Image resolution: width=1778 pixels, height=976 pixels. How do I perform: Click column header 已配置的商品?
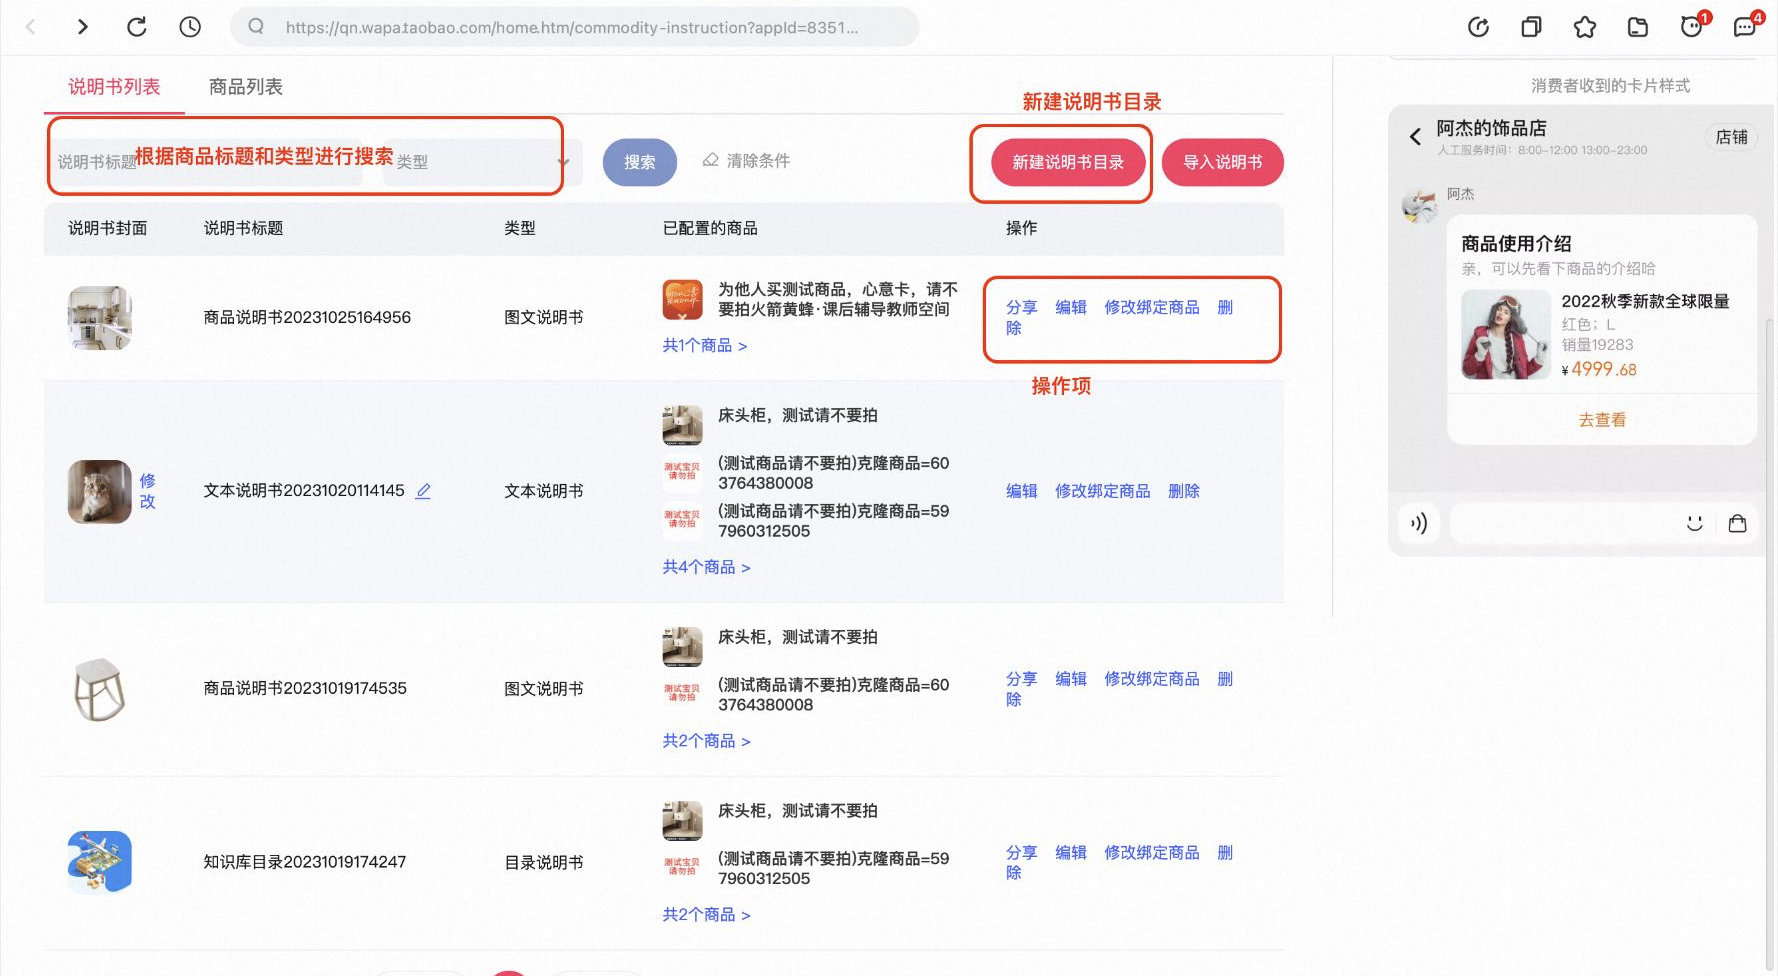710,228
